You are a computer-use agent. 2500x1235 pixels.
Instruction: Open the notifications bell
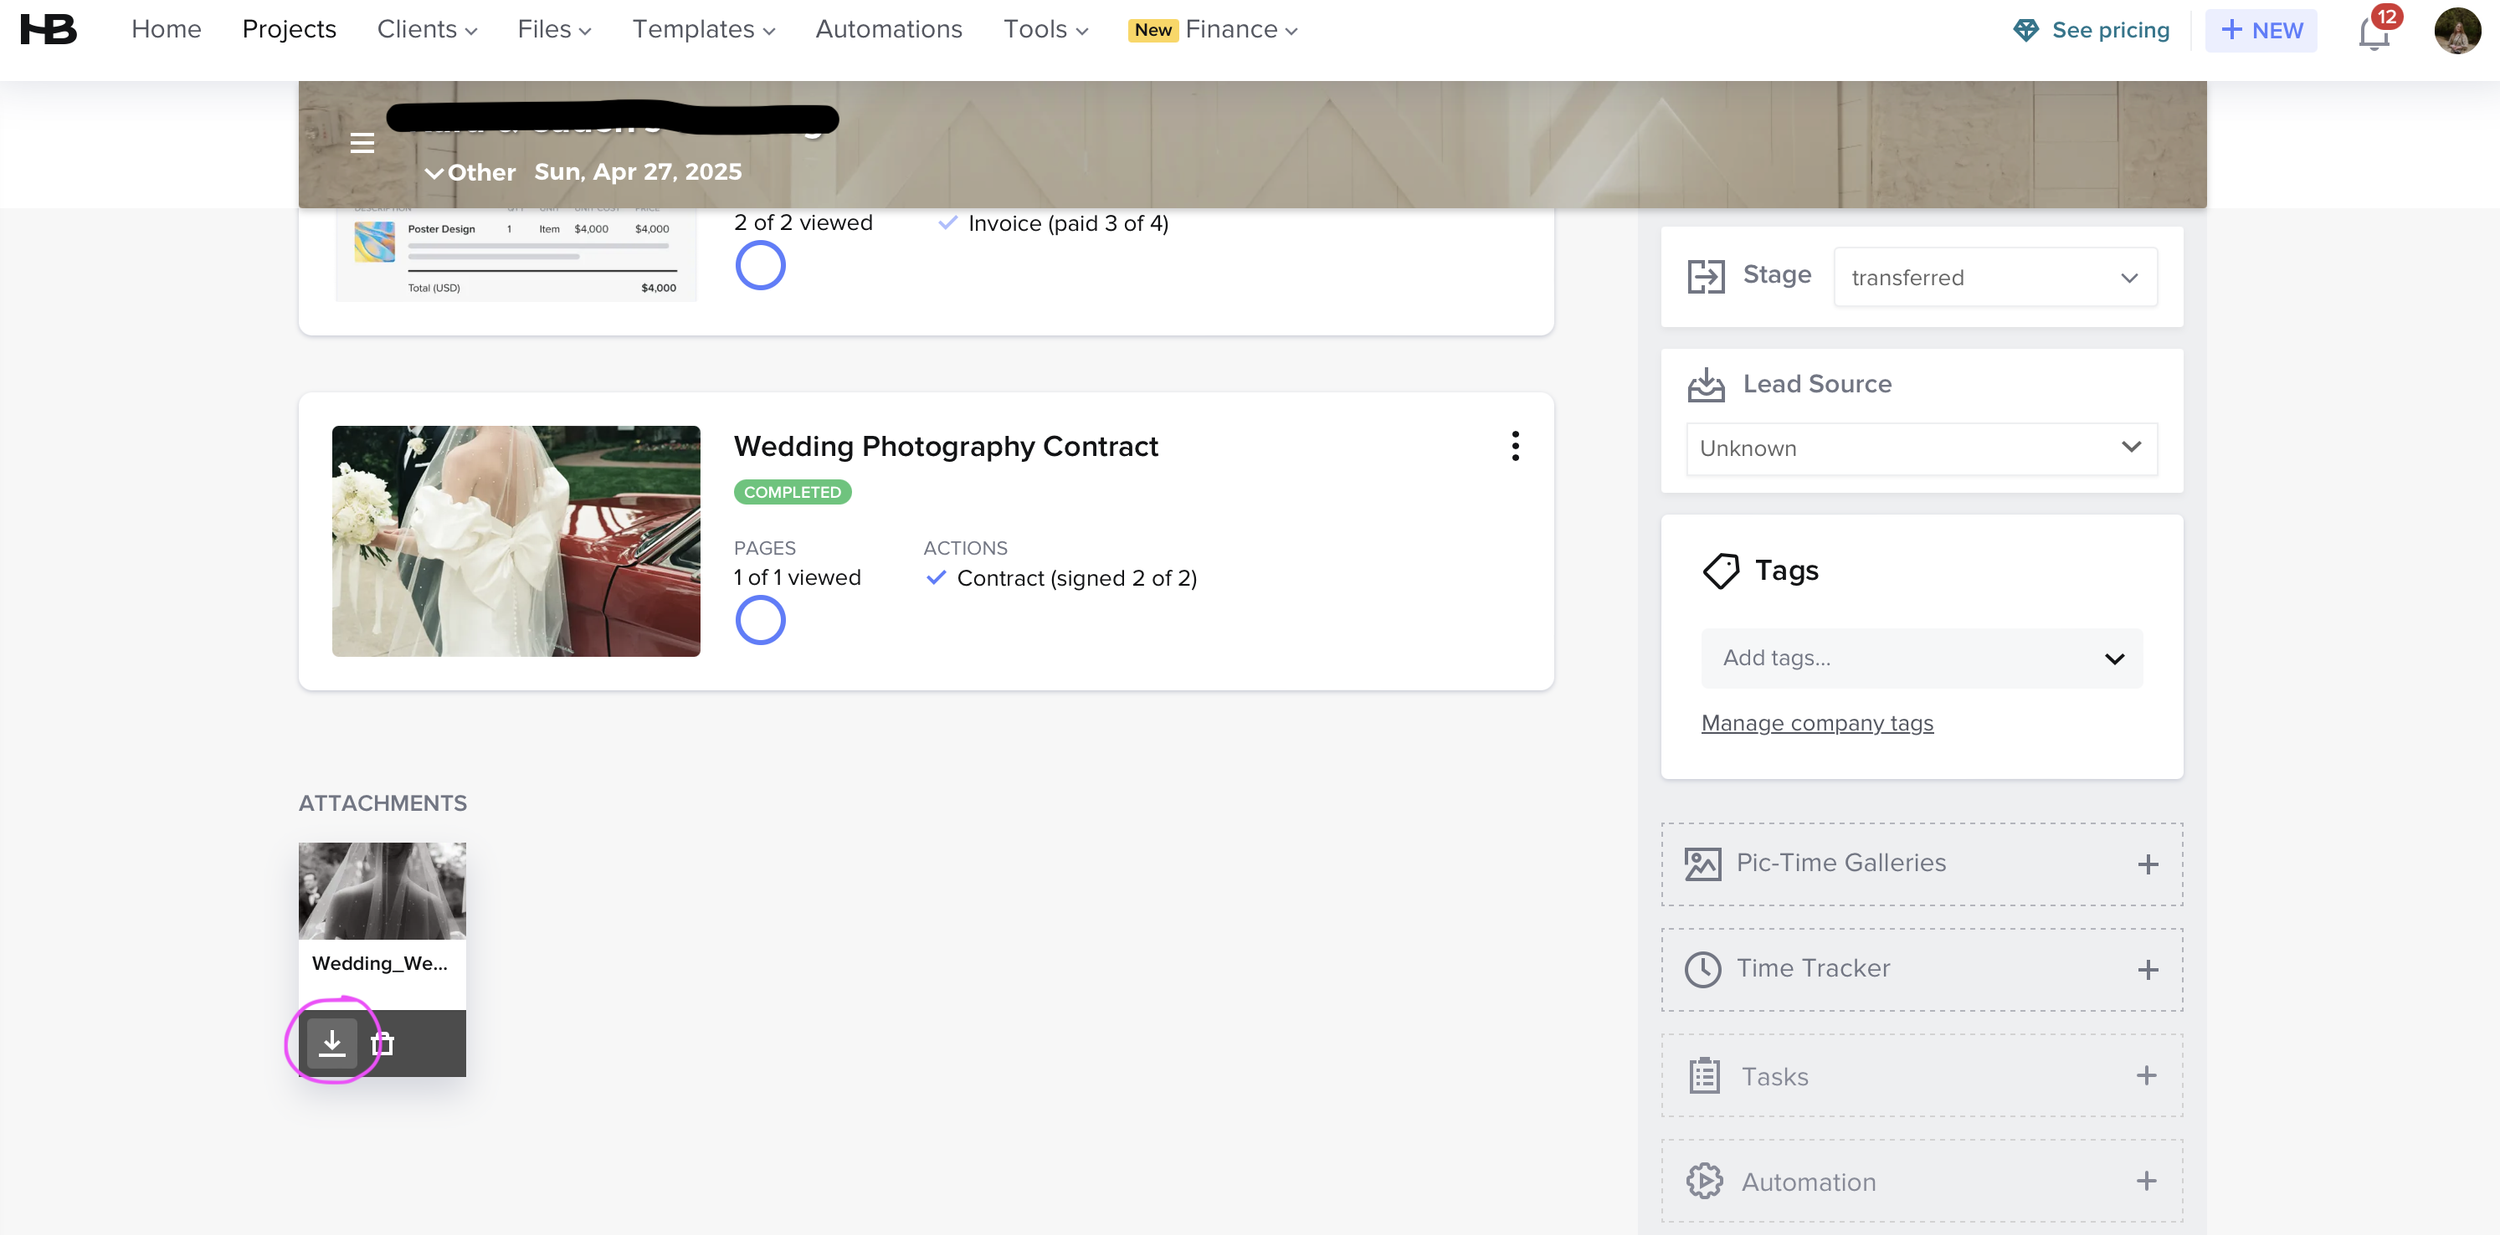[2373, 32]
